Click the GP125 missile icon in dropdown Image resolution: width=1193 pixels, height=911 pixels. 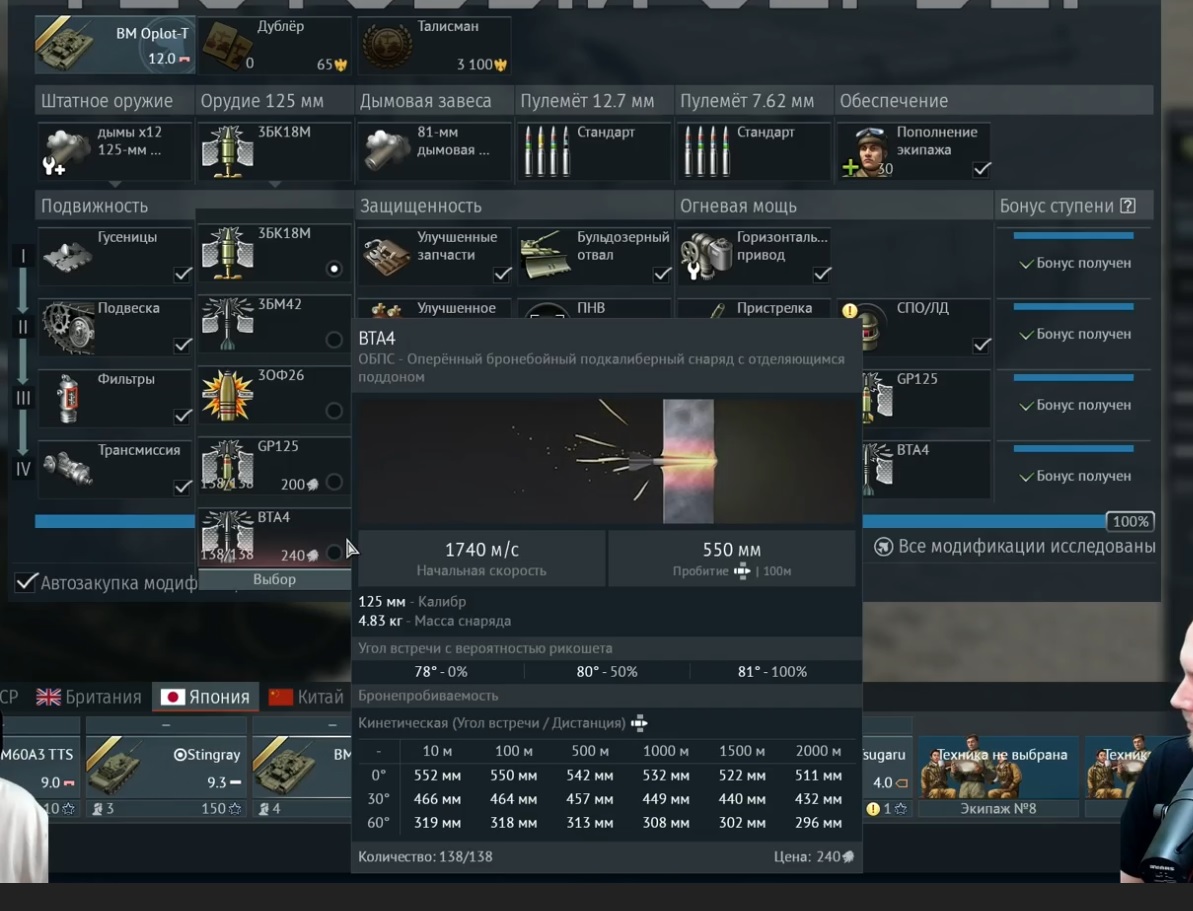pyautogui.click(x=227, y=466)
